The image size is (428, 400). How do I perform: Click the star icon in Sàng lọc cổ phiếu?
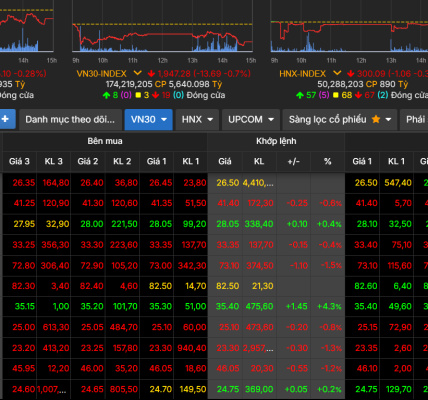coord(376,119)
